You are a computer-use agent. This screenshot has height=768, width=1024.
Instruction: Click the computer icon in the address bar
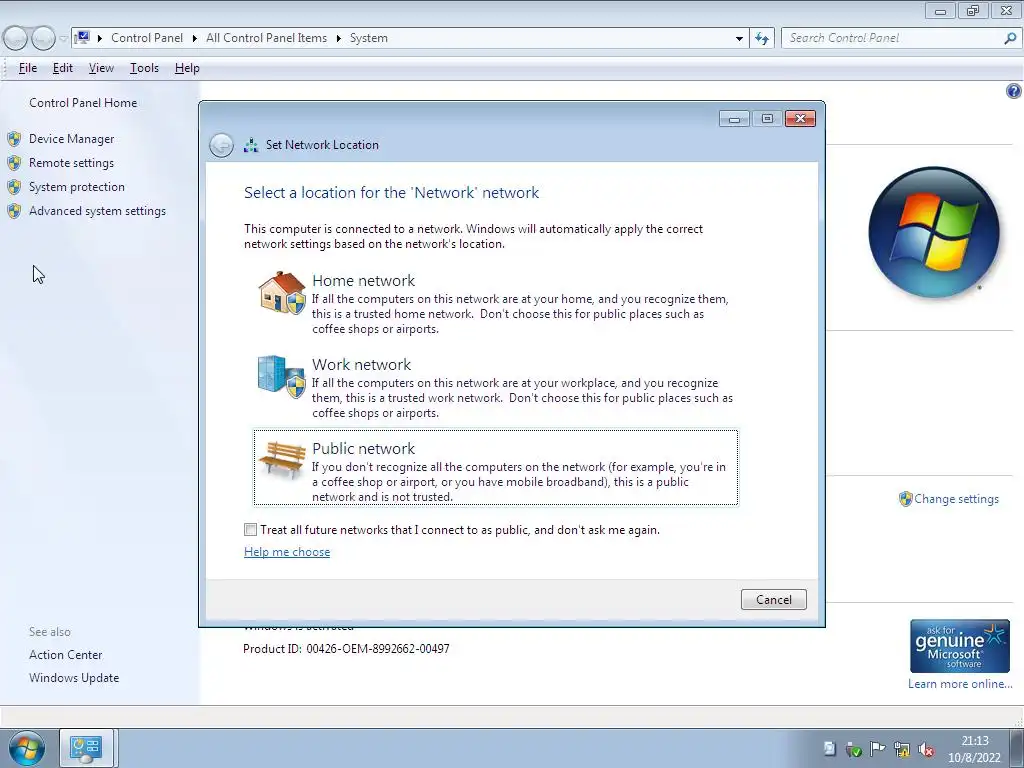(x=83, y=37)
